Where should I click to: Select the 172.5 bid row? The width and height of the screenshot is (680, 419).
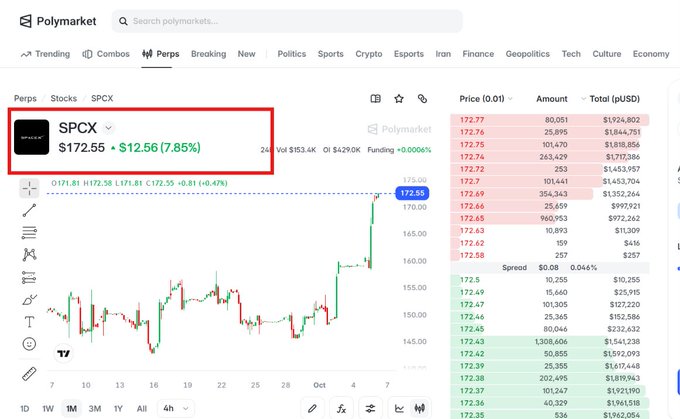point(550,280)
